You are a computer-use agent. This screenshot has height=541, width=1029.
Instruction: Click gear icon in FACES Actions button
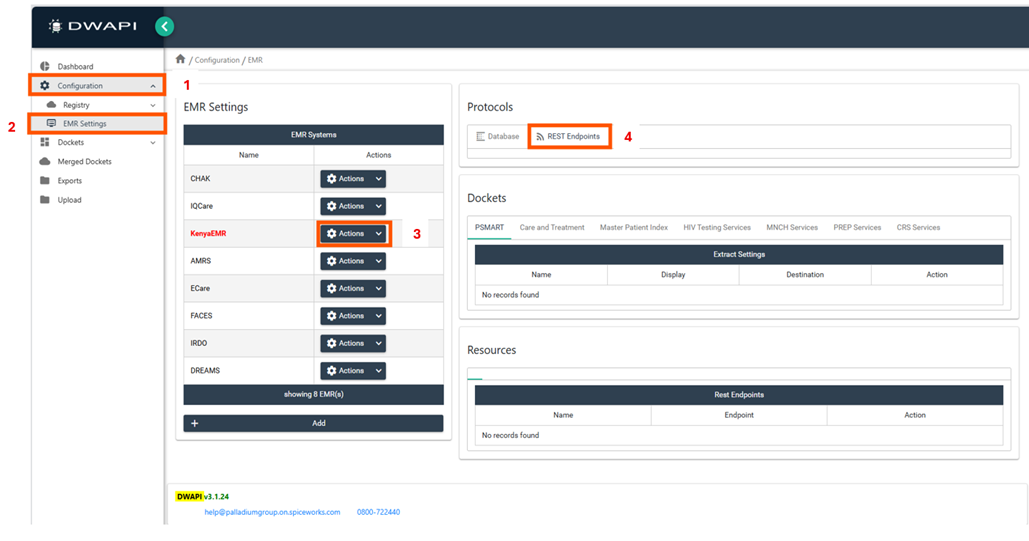331,316
